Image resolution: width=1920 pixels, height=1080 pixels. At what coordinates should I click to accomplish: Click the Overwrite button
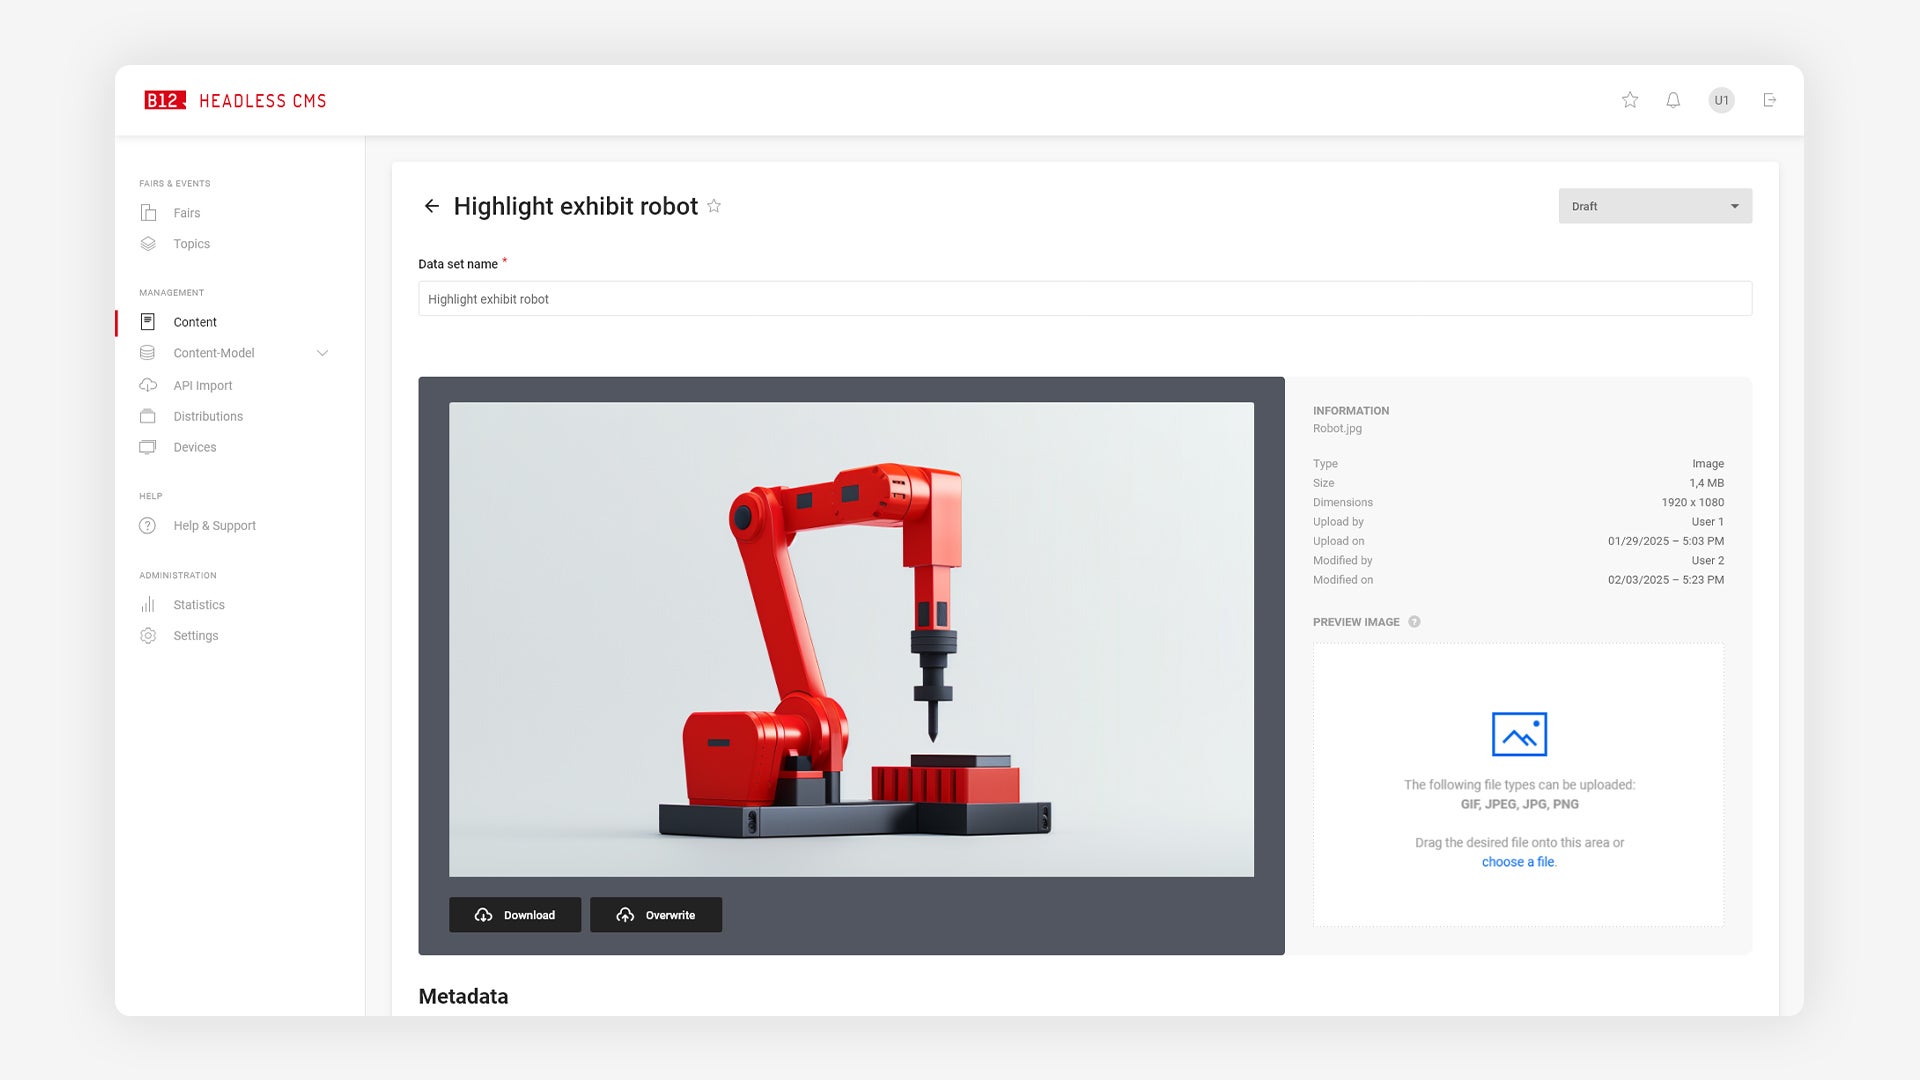point(655,915)
